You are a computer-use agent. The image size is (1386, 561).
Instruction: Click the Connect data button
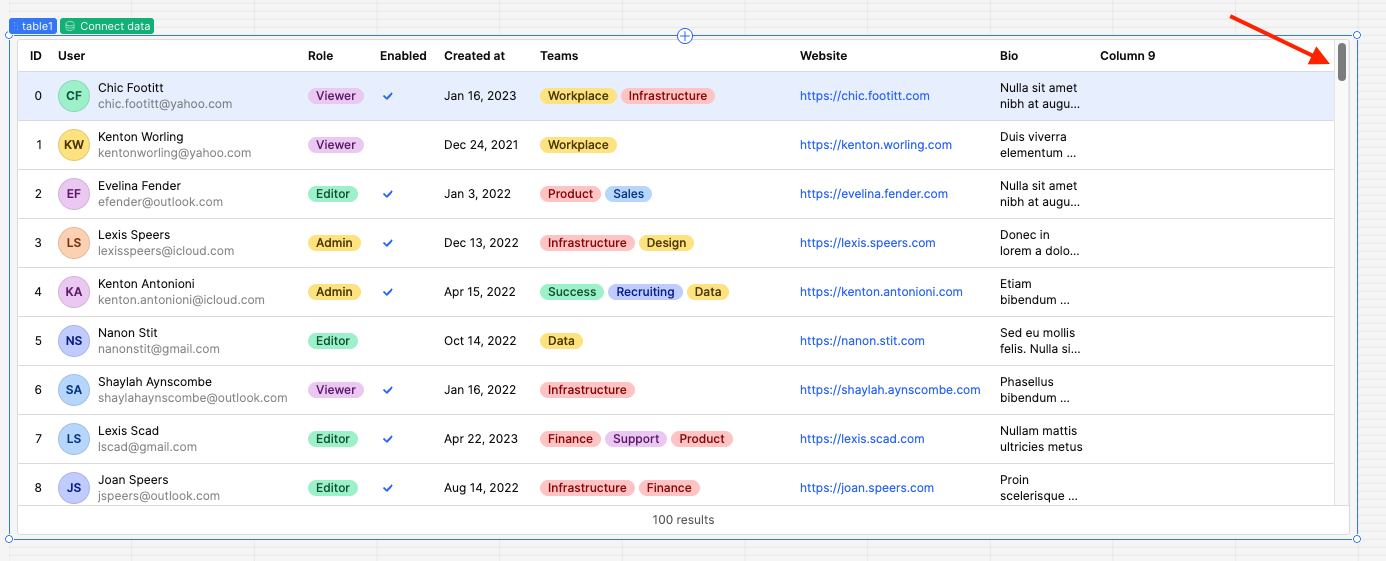pos(107,26)
